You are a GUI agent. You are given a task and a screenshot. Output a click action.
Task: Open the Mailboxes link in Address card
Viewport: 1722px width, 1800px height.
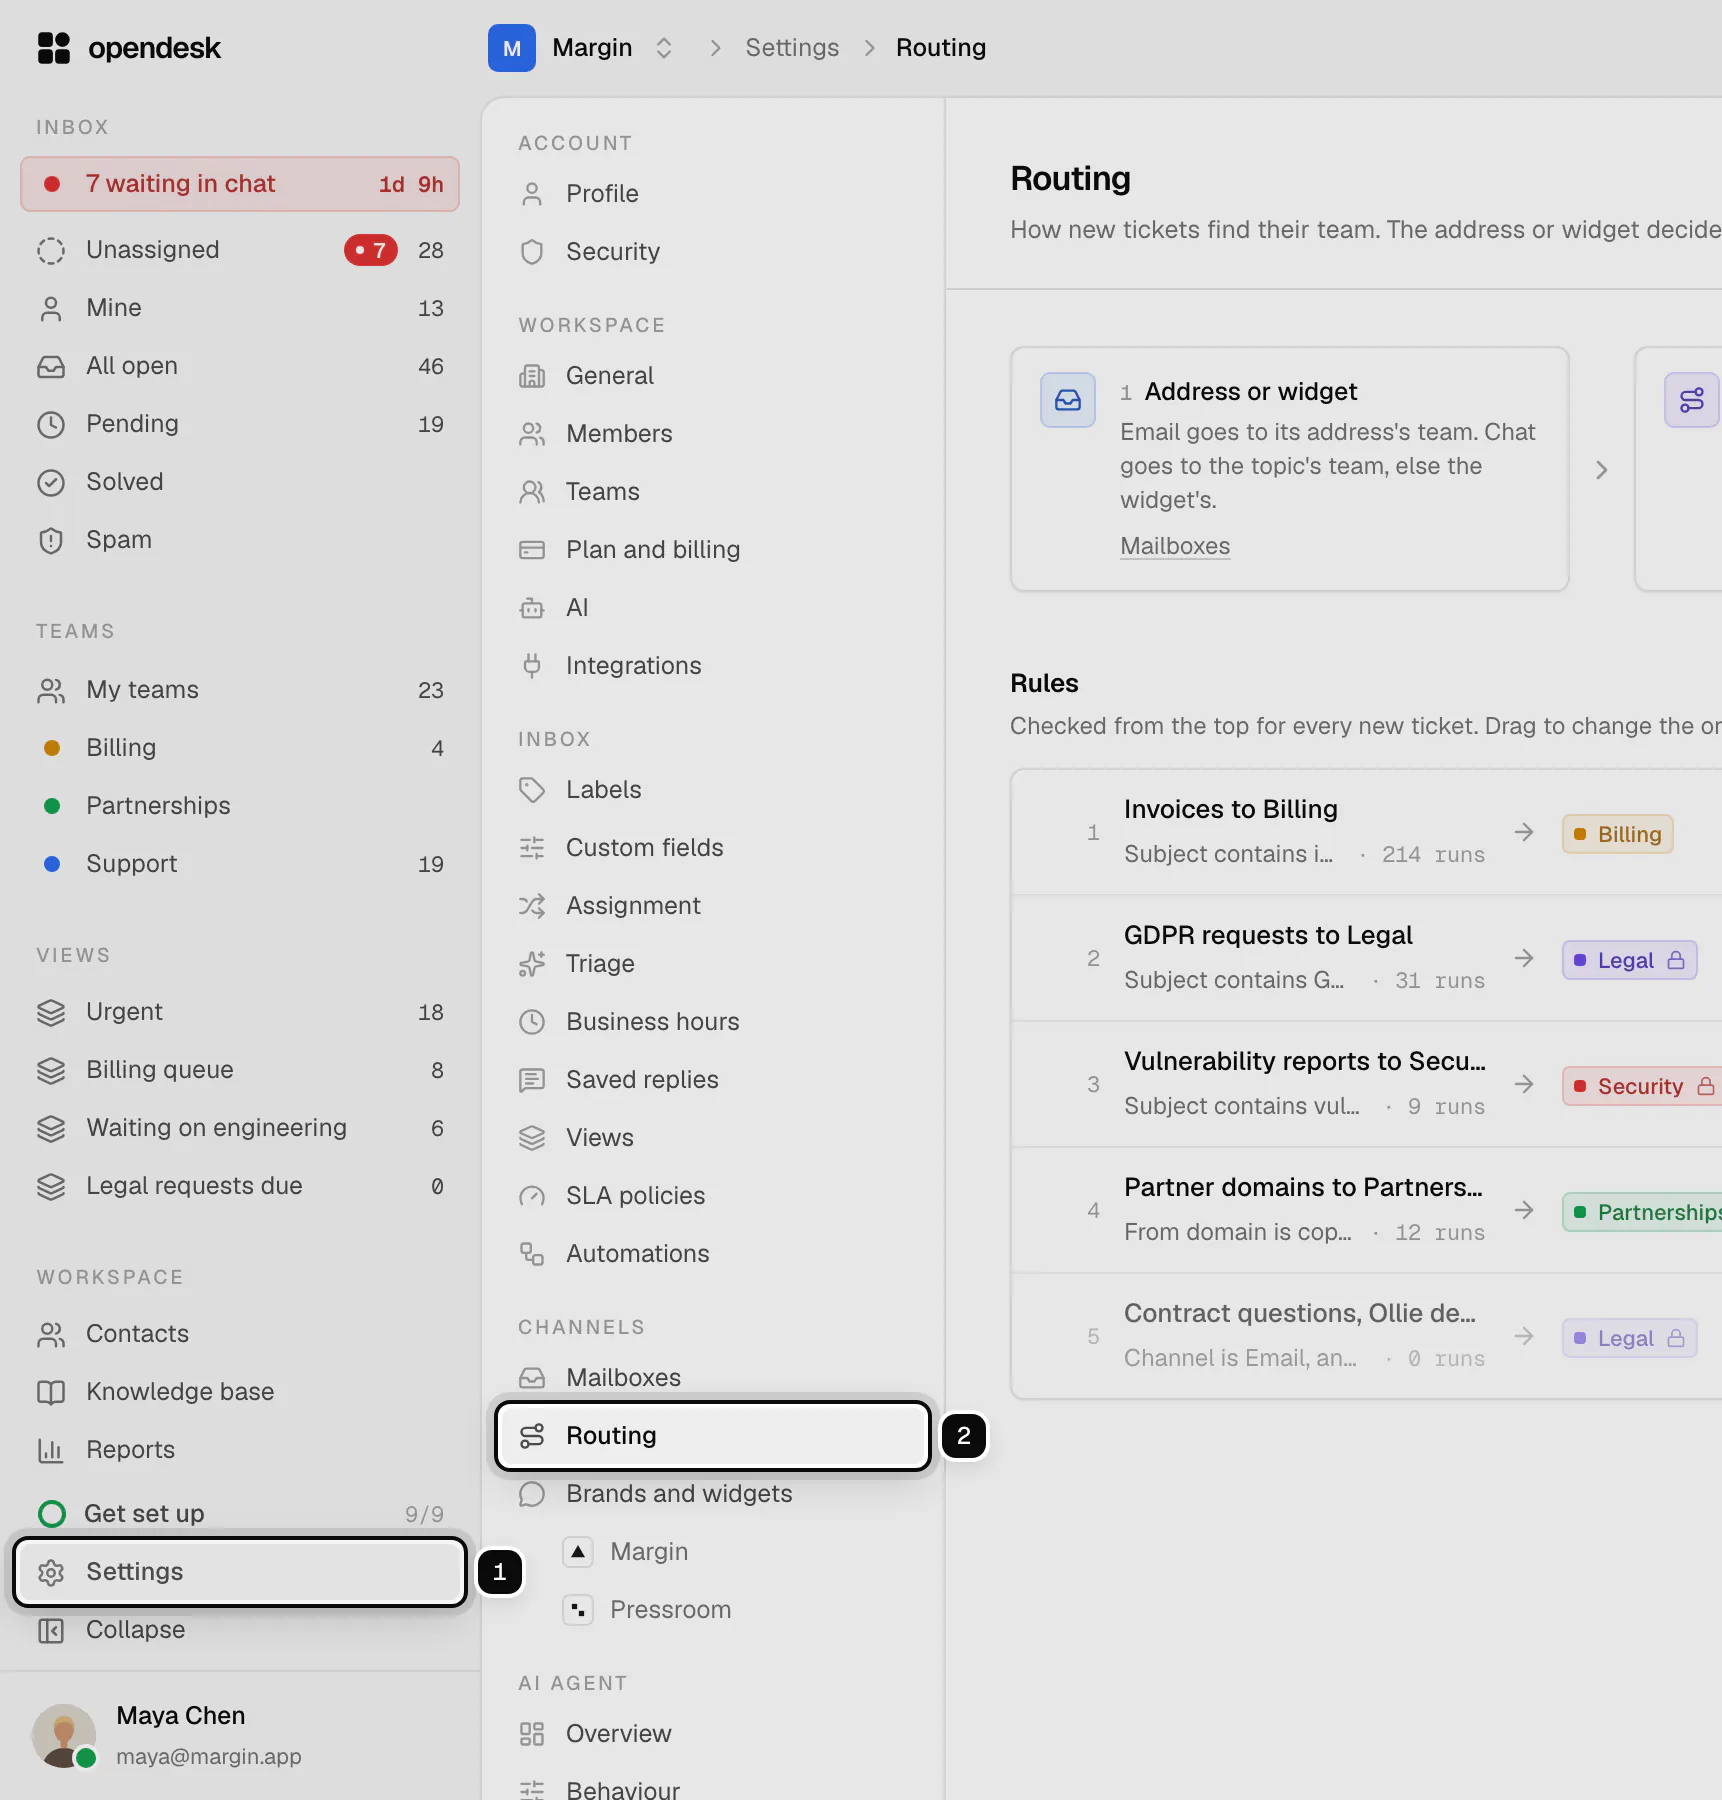coord(1175,546)
